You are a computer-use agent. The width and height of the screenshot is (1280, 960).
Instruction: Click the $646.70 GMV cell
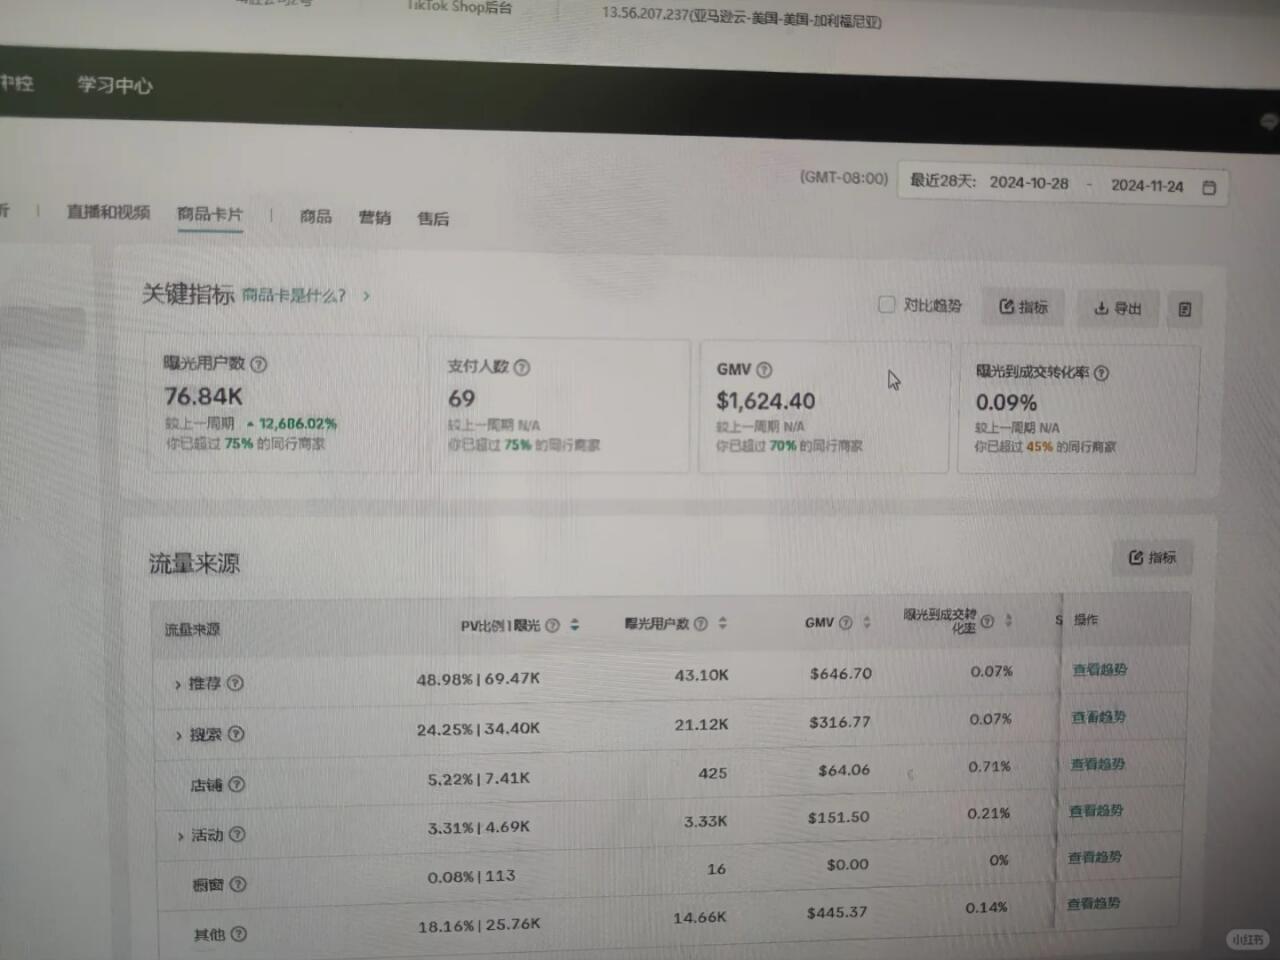tap(841, 674)
